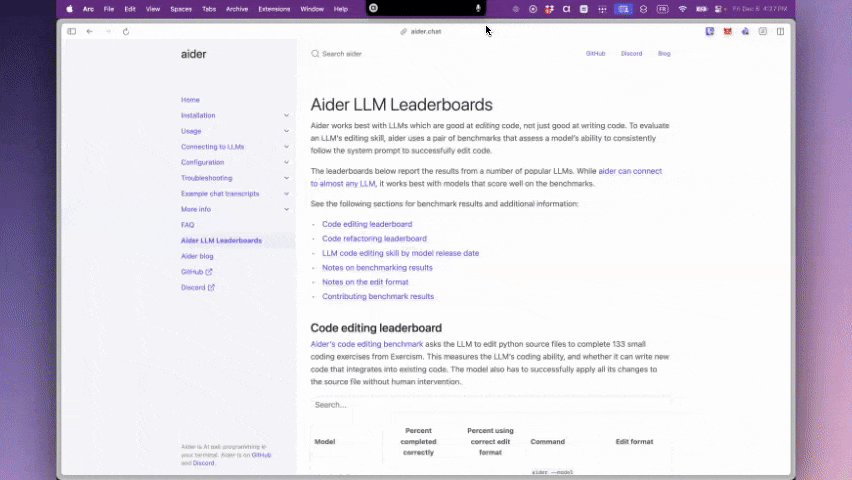852x480 pixels.
Task: Expand the More info section chevron
Action: [286, 209]
